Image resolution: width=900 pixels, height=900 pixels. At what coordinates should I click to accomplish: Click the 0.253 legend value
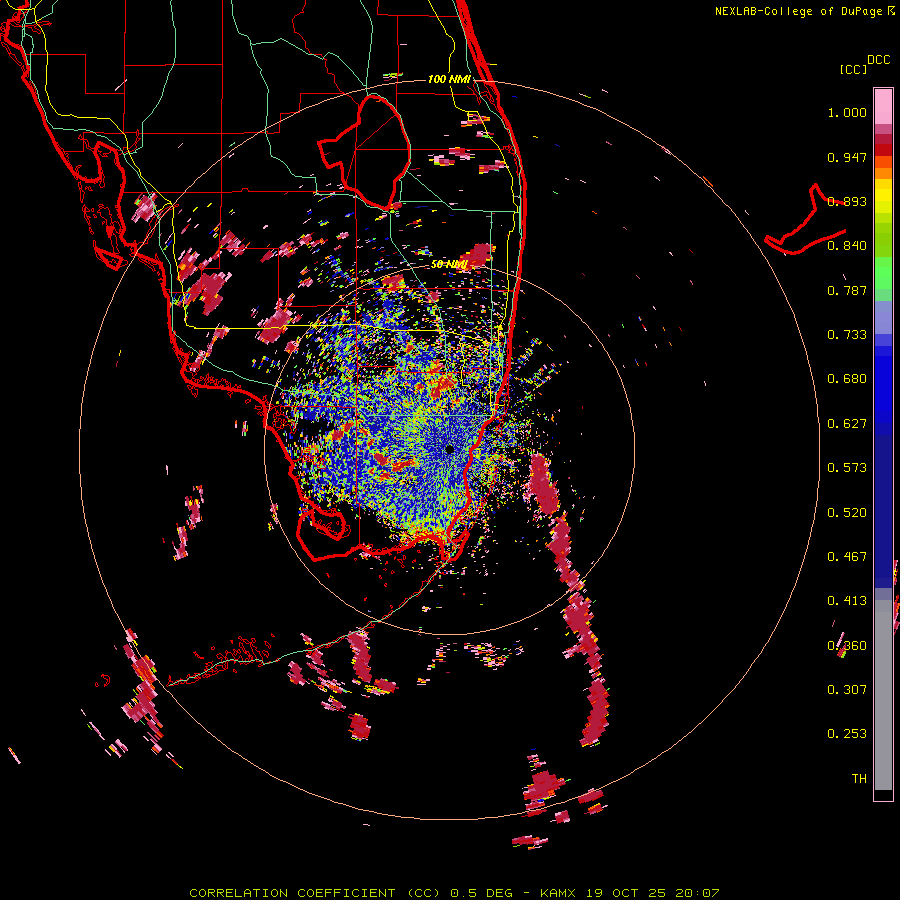tap(847, 734)
